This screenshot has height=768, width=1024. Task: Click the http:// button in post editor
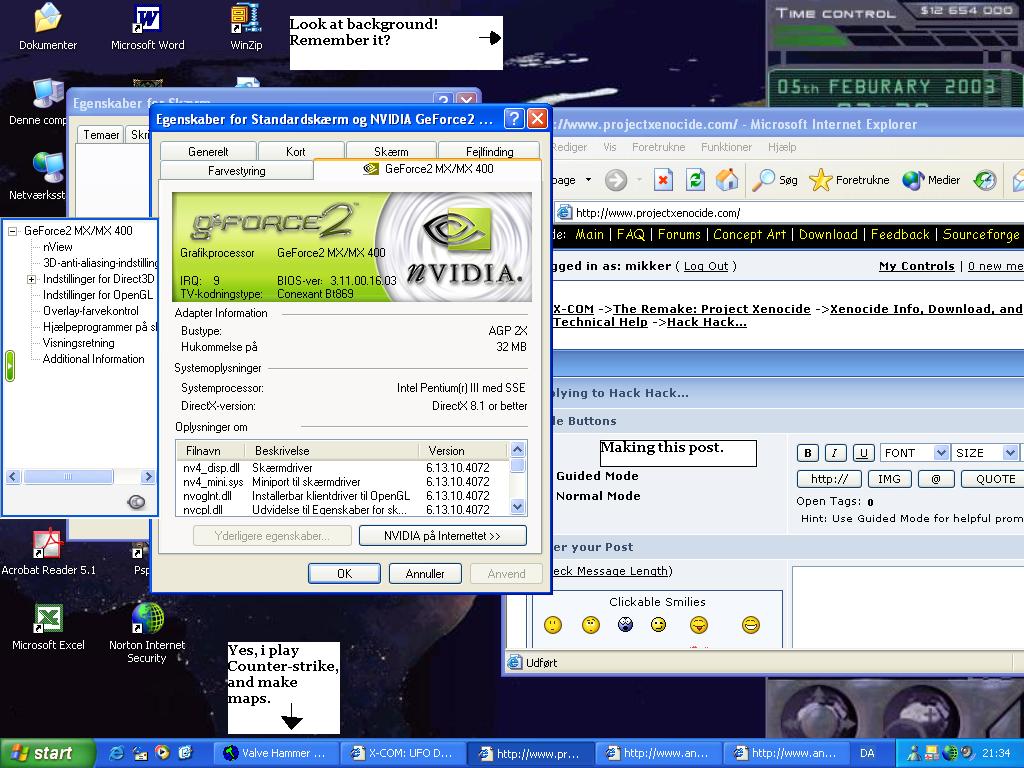829,479
